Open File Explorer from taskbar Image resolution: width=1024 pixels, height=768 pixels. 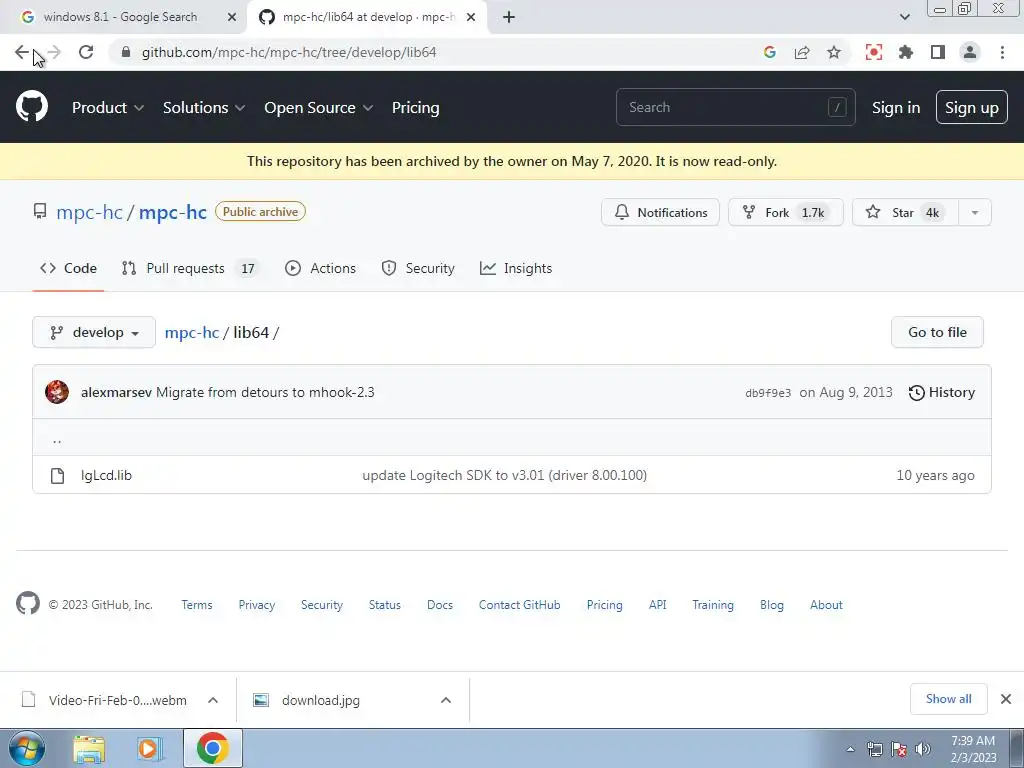click(x=89, y=749)
